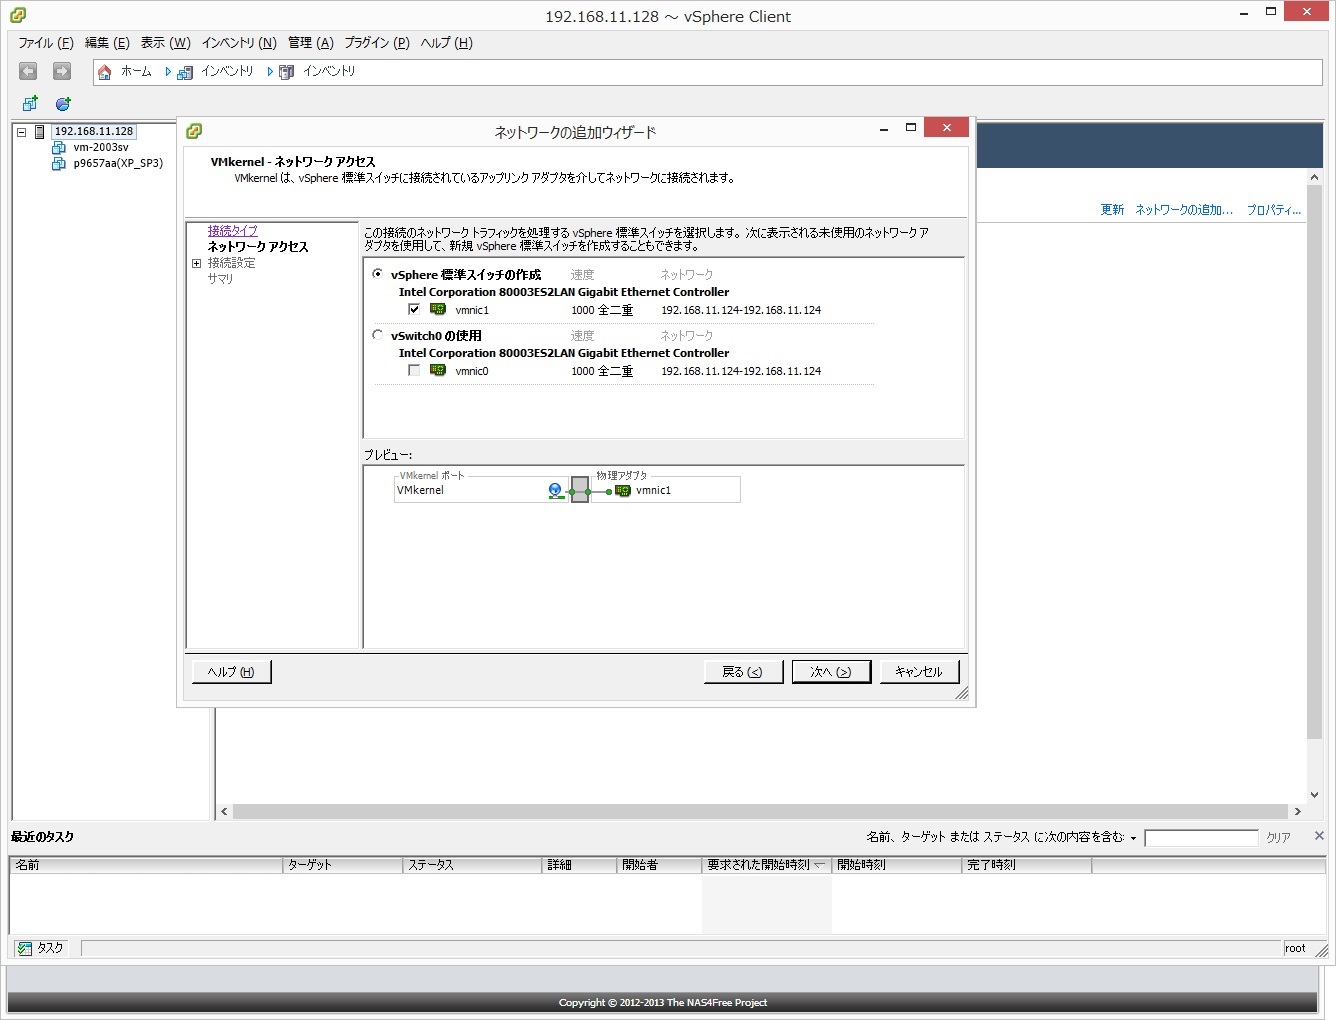Click the ヘルプ (H) button in wizard
The width and height of the screenshot is (1336, 1020).
pos(231,672)
